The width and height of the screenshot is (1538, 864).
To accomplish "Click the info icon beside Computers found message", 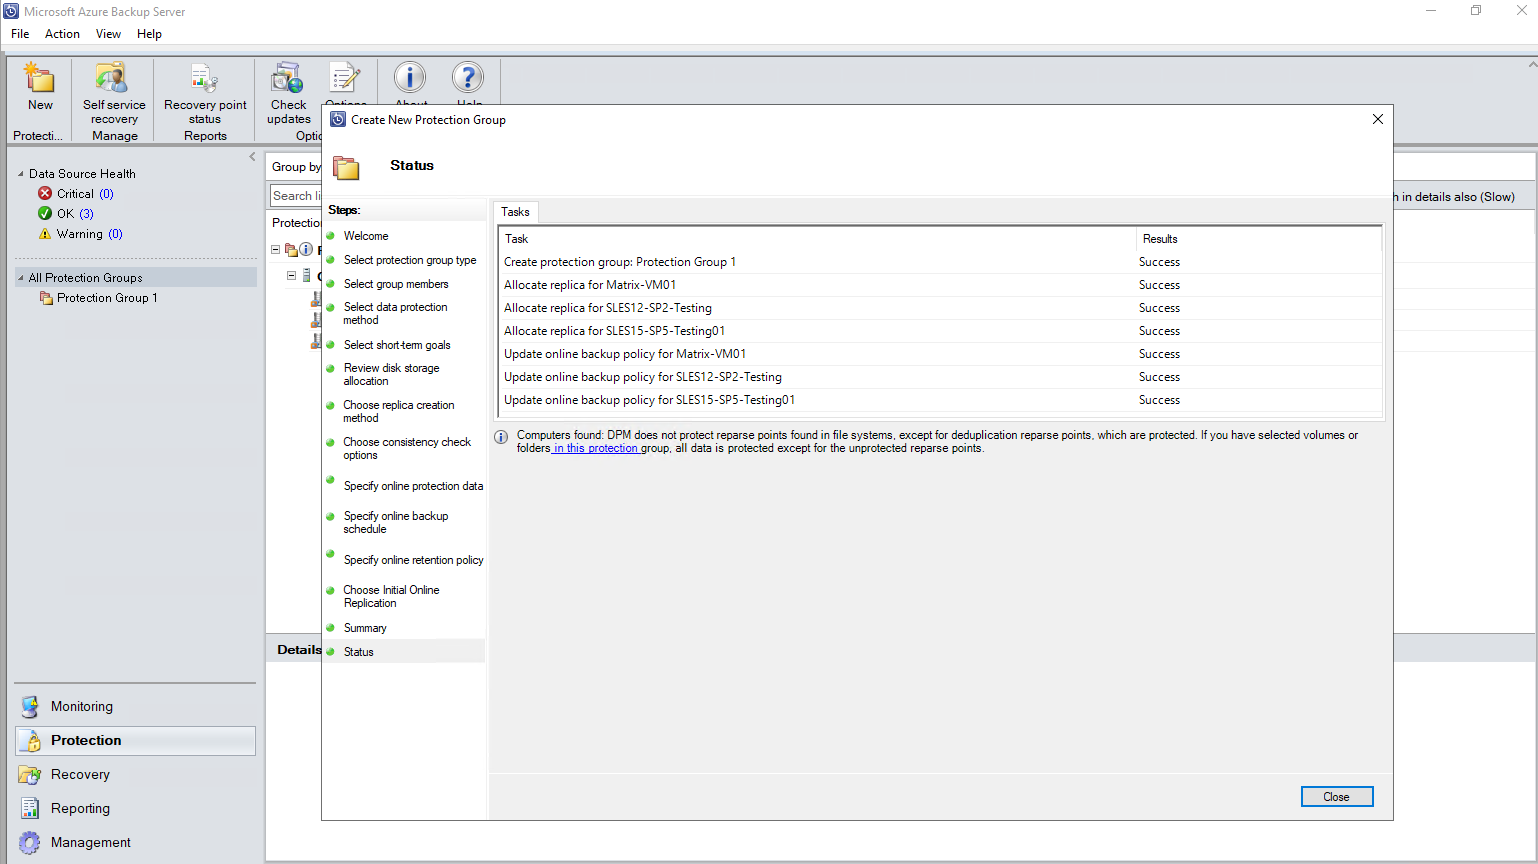I will pyautogui.click(x=502, y=437).
